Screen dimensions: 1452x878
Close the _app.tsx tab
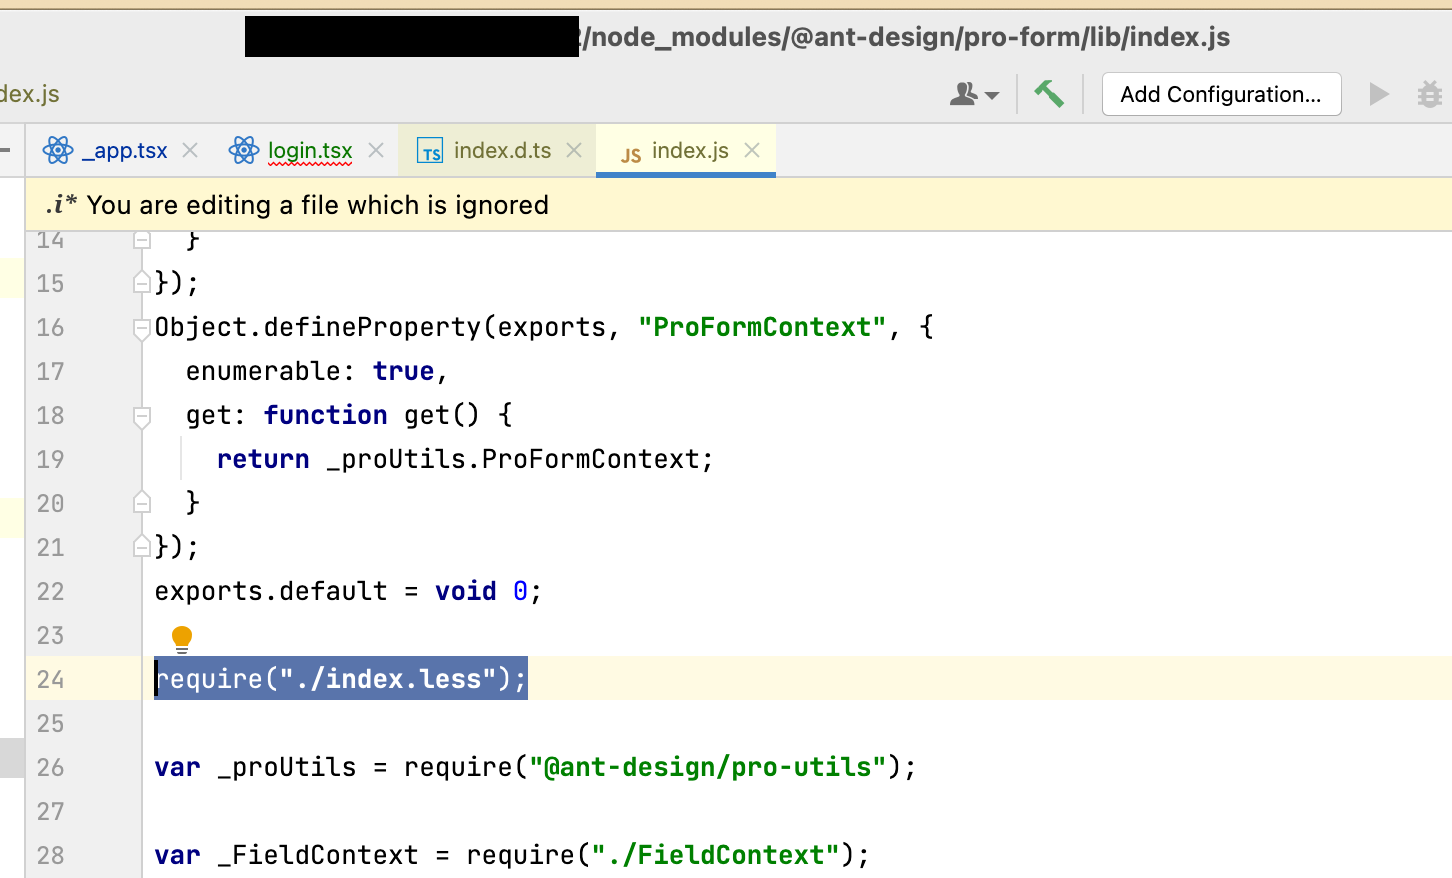[190, 150]
